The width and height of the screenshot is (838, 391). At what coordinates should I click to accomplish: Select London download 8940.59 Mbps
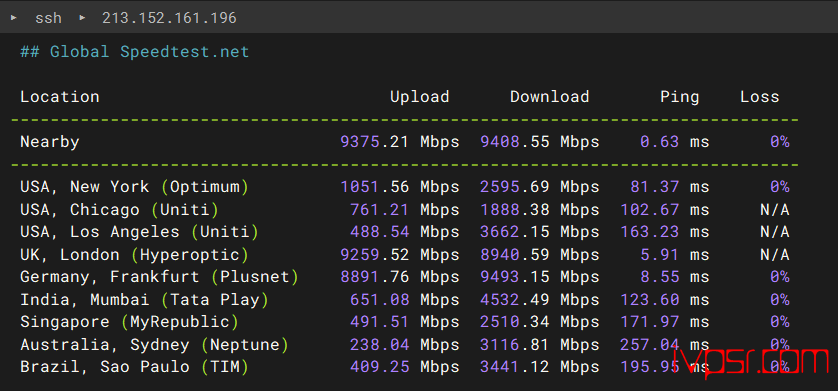[x=540, y=254]
